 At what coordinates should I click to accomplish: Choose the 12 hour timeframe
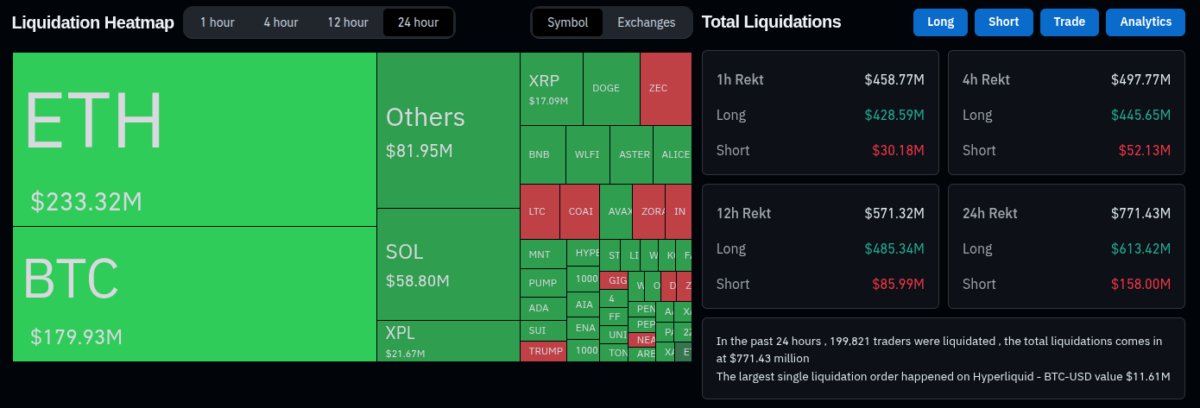click(x=347, y=22)
